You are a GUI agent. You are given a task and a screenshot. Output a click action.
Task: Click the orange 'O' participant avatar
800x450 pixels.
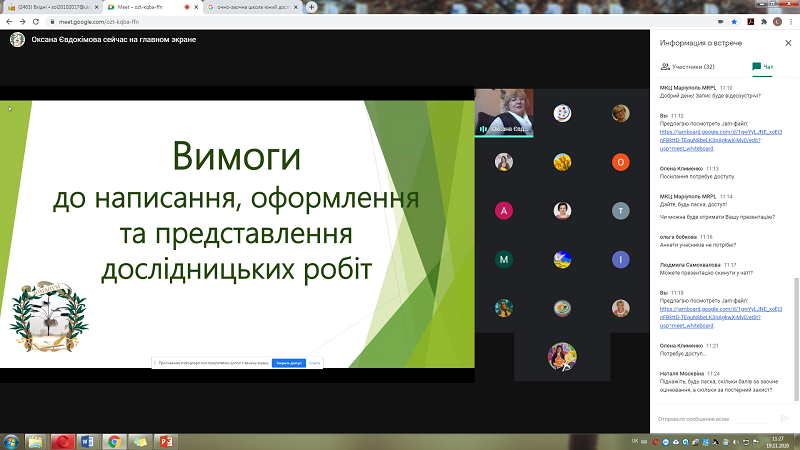pyautogui.click(x=621, y=162)
